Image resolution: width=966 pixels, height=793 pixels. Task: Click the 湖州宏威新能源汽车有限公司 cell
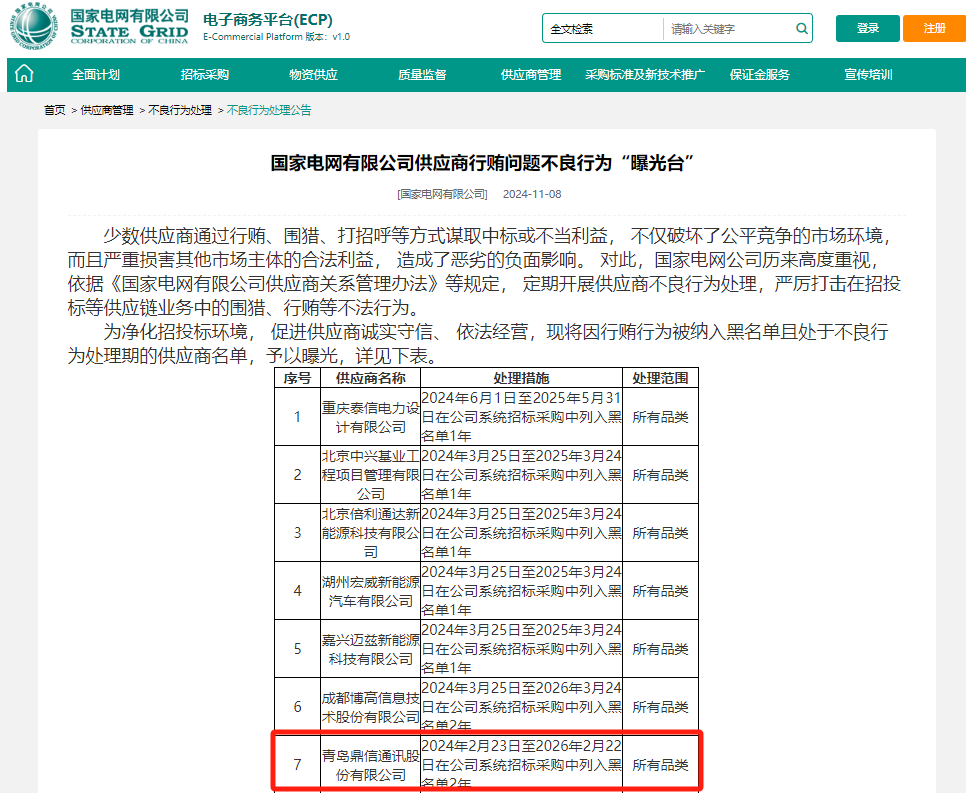370,591
